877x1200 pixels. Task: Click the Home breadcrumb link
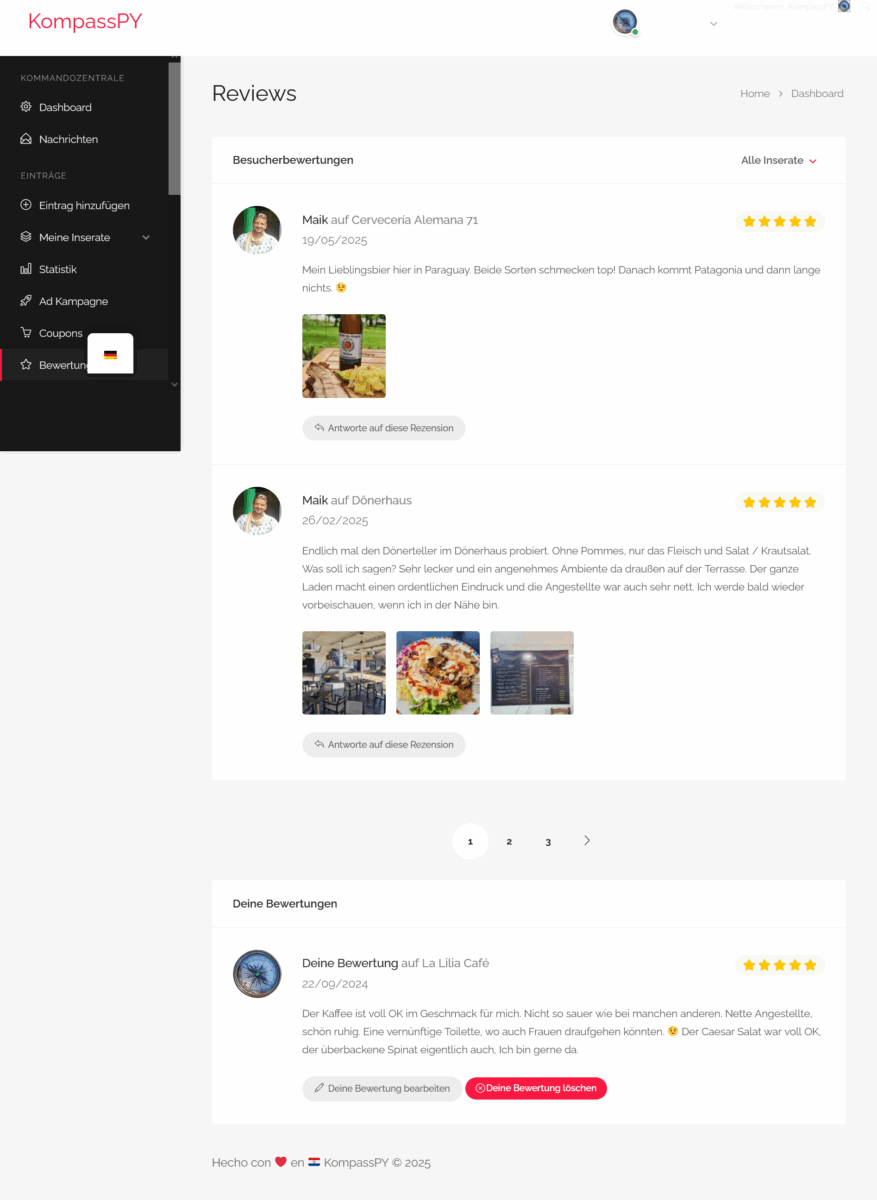tap(755, 94)
